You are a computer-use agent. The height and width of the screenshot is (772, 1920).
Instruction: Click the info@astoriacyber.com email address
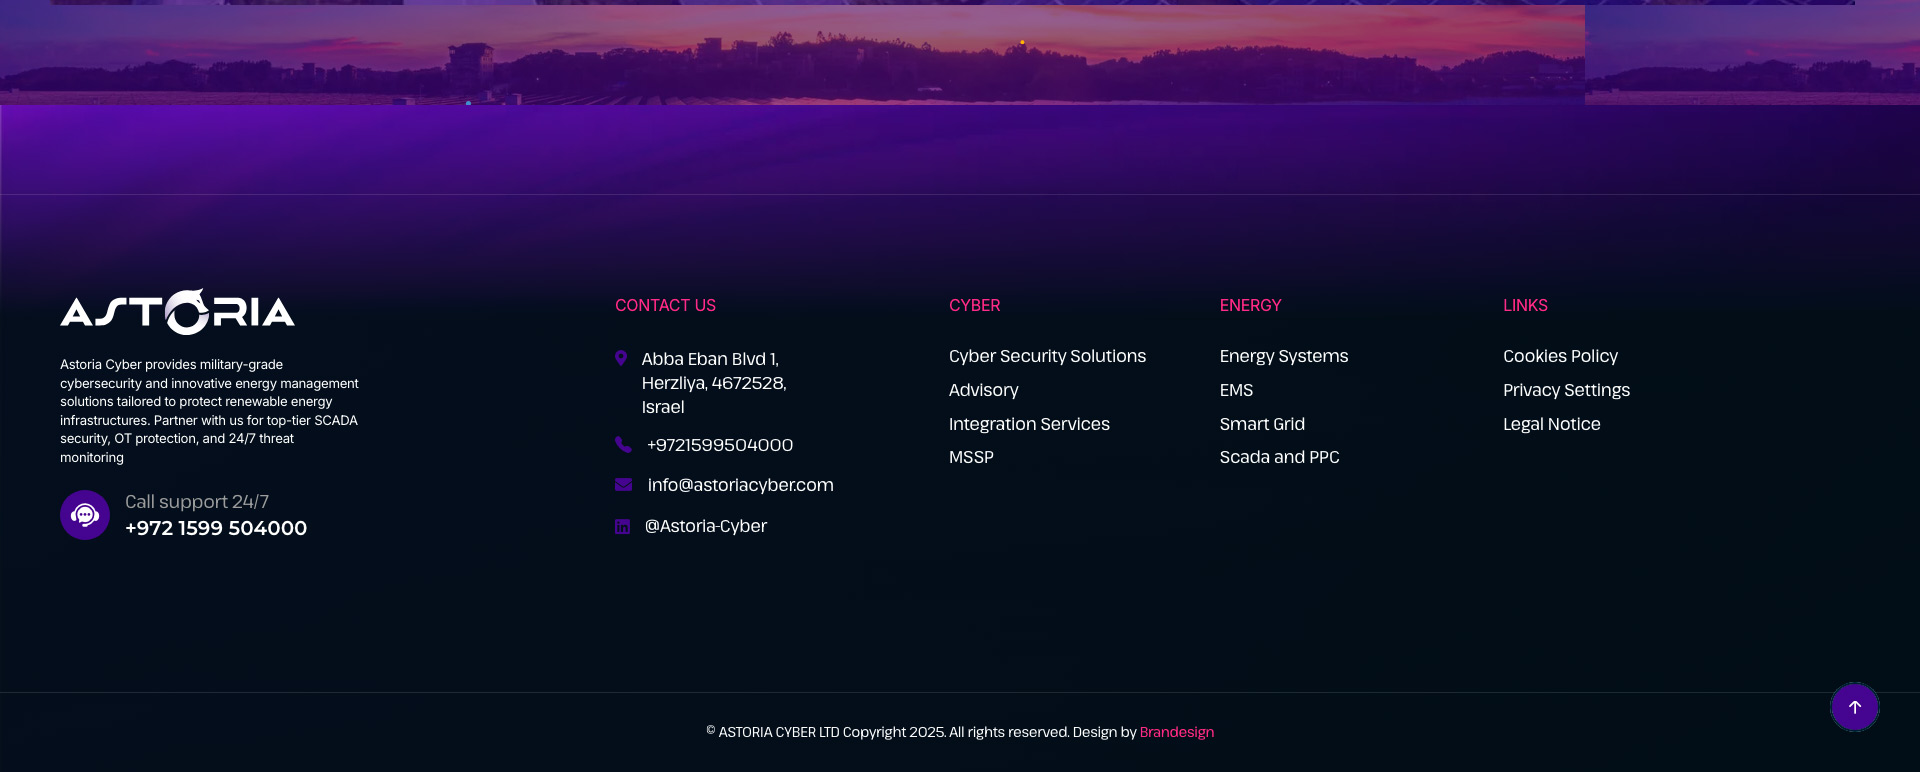[740, 485]
